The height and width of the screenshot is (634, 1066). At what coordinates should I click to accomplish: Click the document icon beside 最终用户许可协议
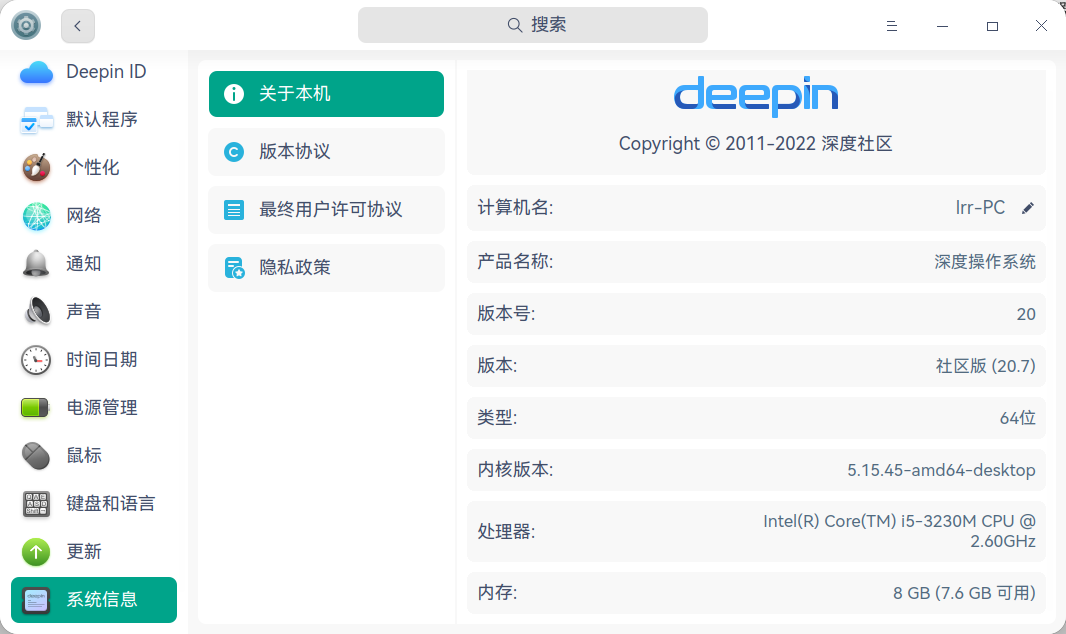(x=234, y=210)
